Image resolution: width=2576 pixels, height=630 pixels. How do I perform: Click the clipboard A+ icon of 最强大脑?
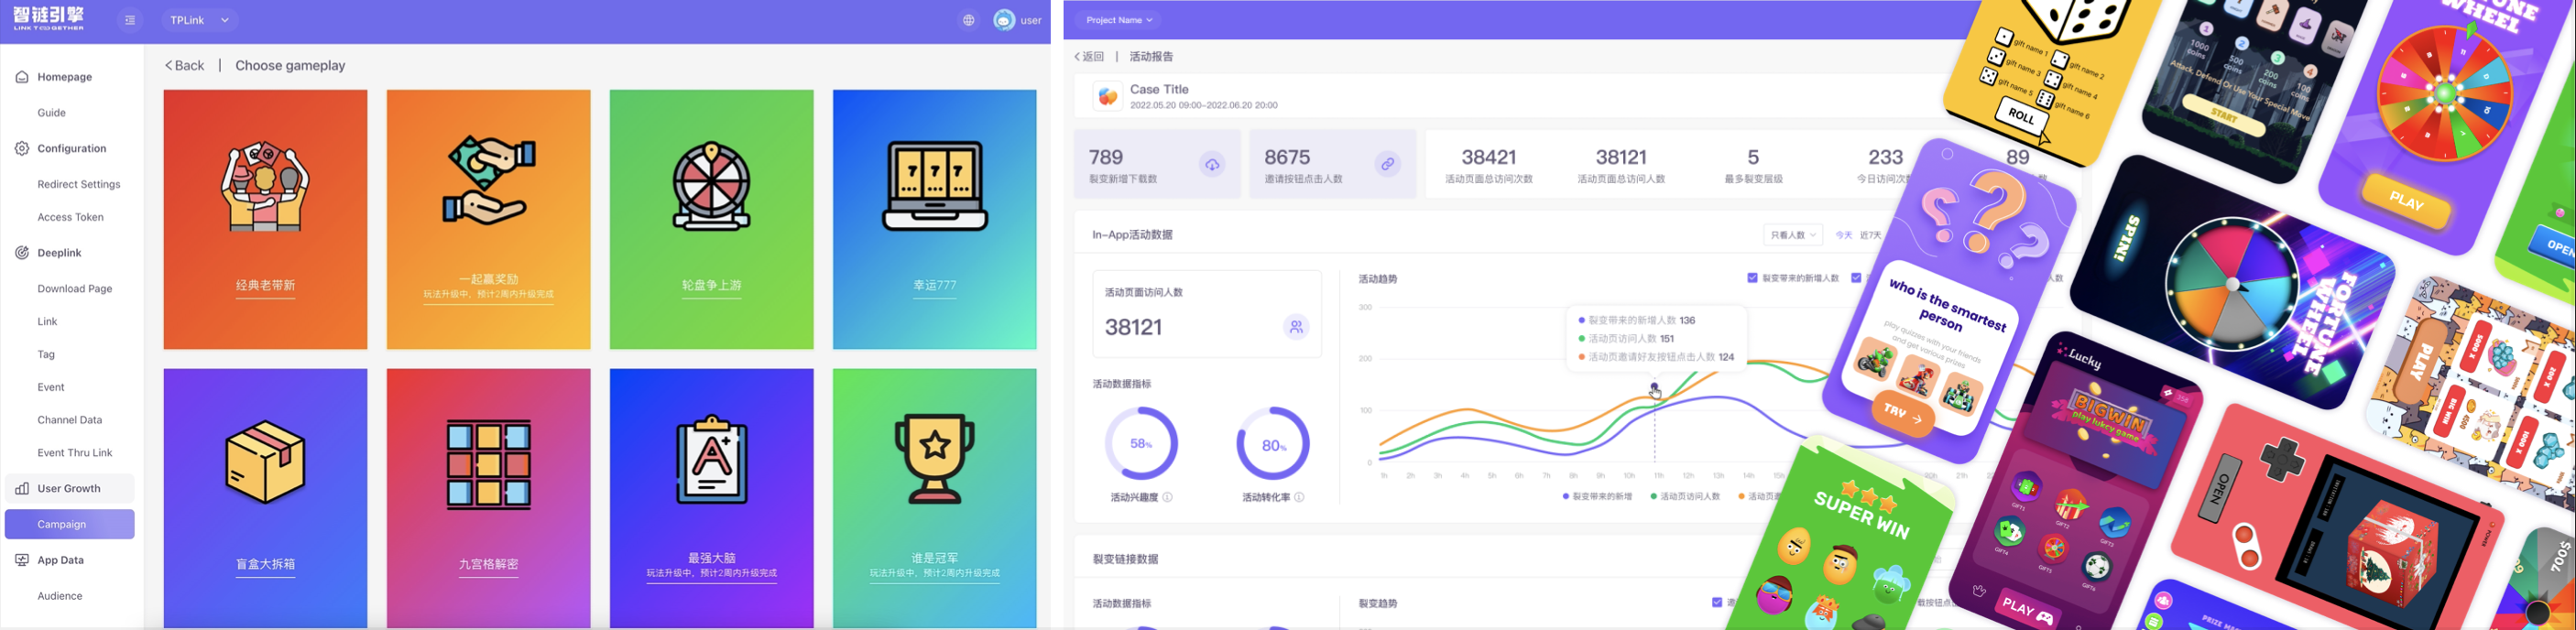point(711,460)
